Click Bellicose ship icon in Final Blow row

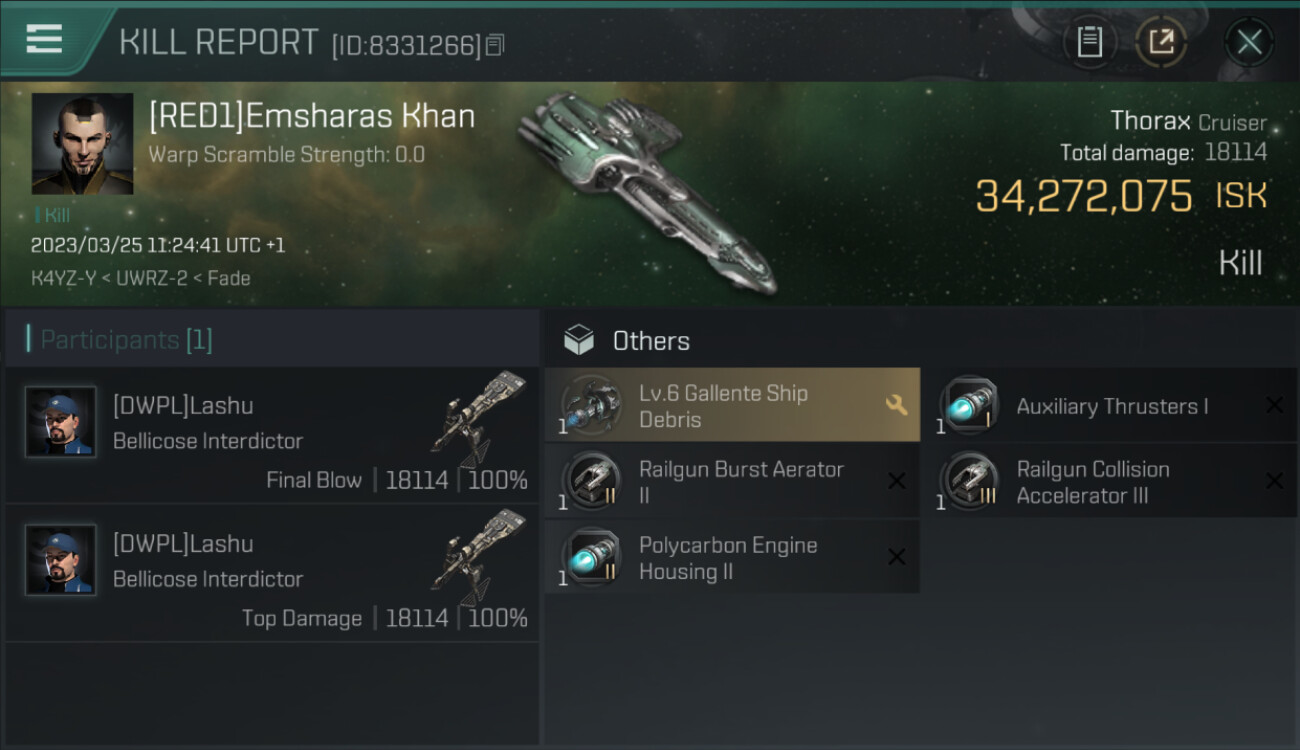click(478, 420)
